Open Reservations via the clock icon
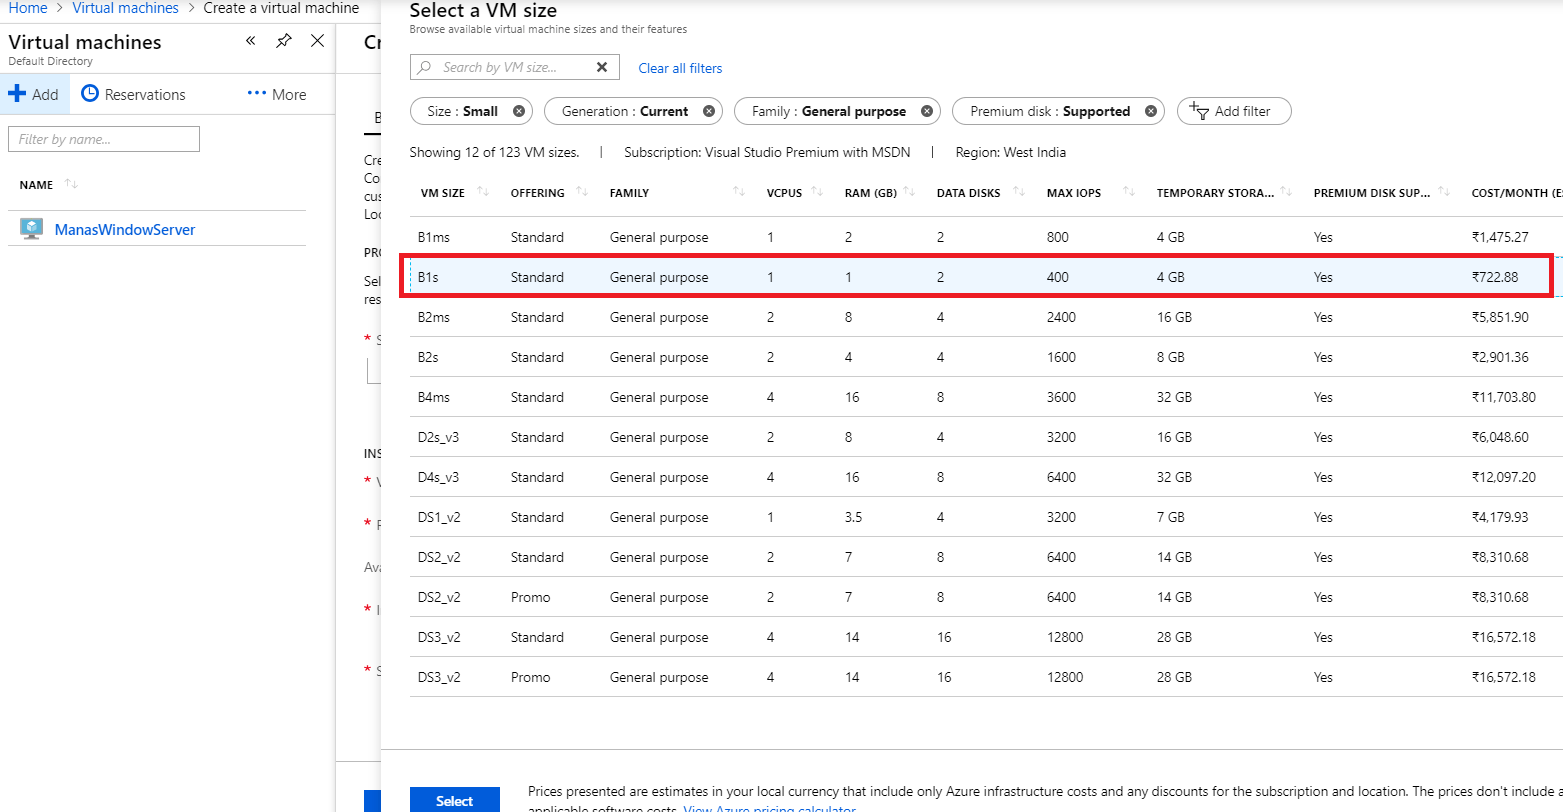1563x812 pixels. click(88, 93)
